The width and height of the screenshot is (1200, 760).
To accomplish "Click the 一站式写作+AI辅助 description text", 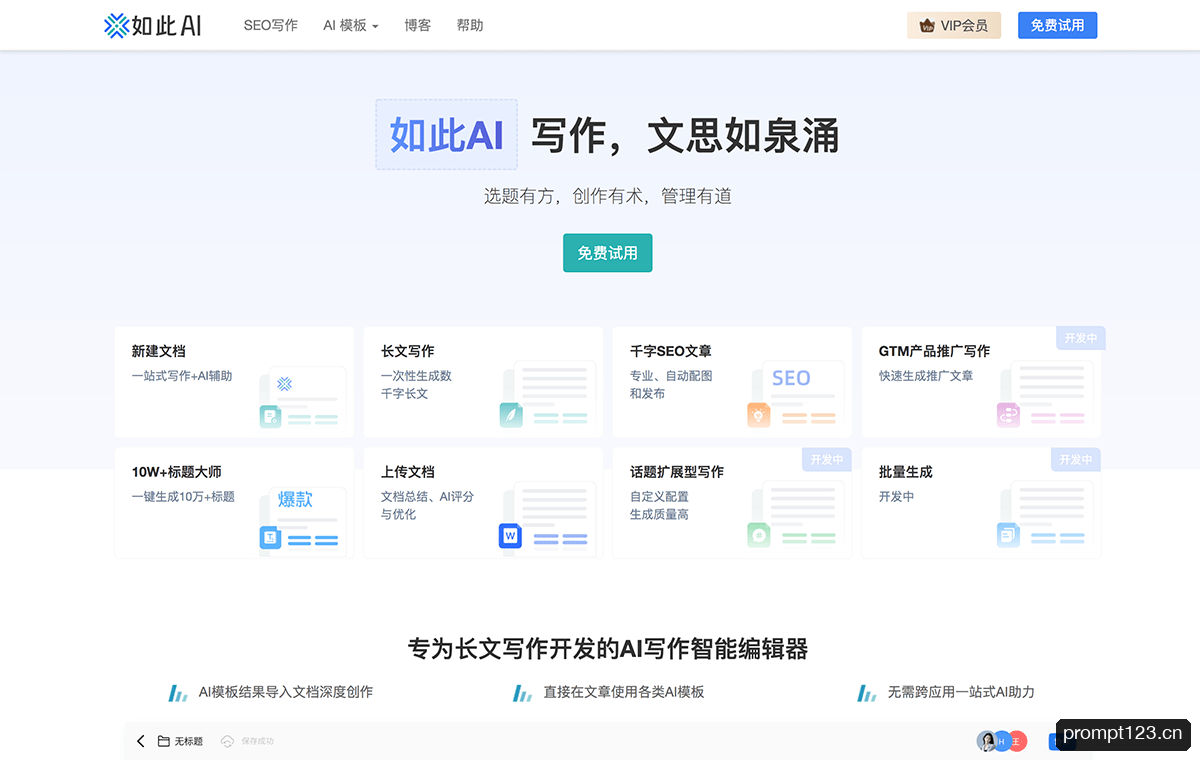I will click(182, 376).
